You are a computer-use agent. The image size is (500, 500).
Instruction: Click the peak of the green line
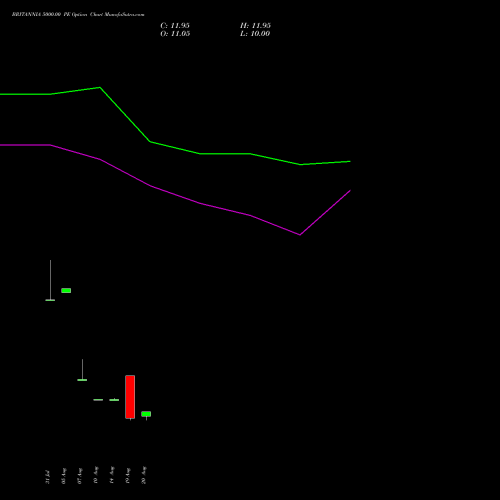pyautogui.click(x=100, y=87)
